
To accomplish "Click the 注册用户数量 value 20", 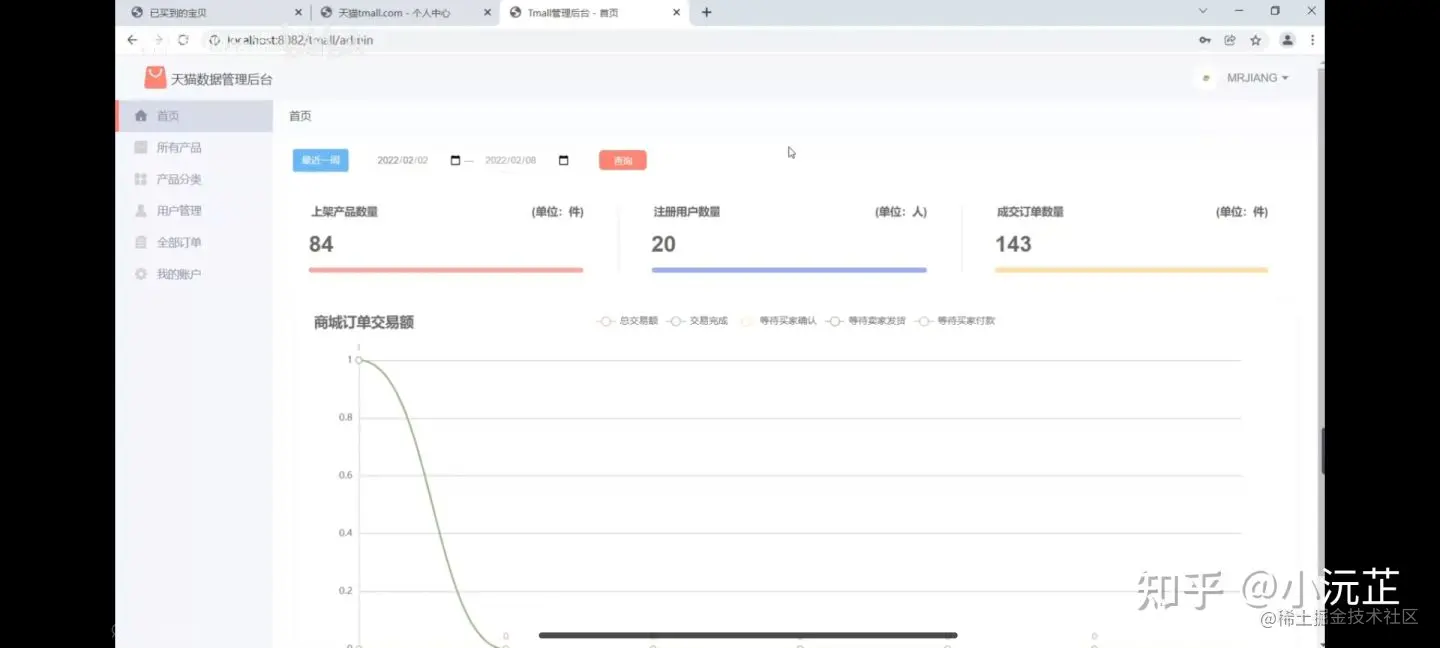I will tap(664, 244).
